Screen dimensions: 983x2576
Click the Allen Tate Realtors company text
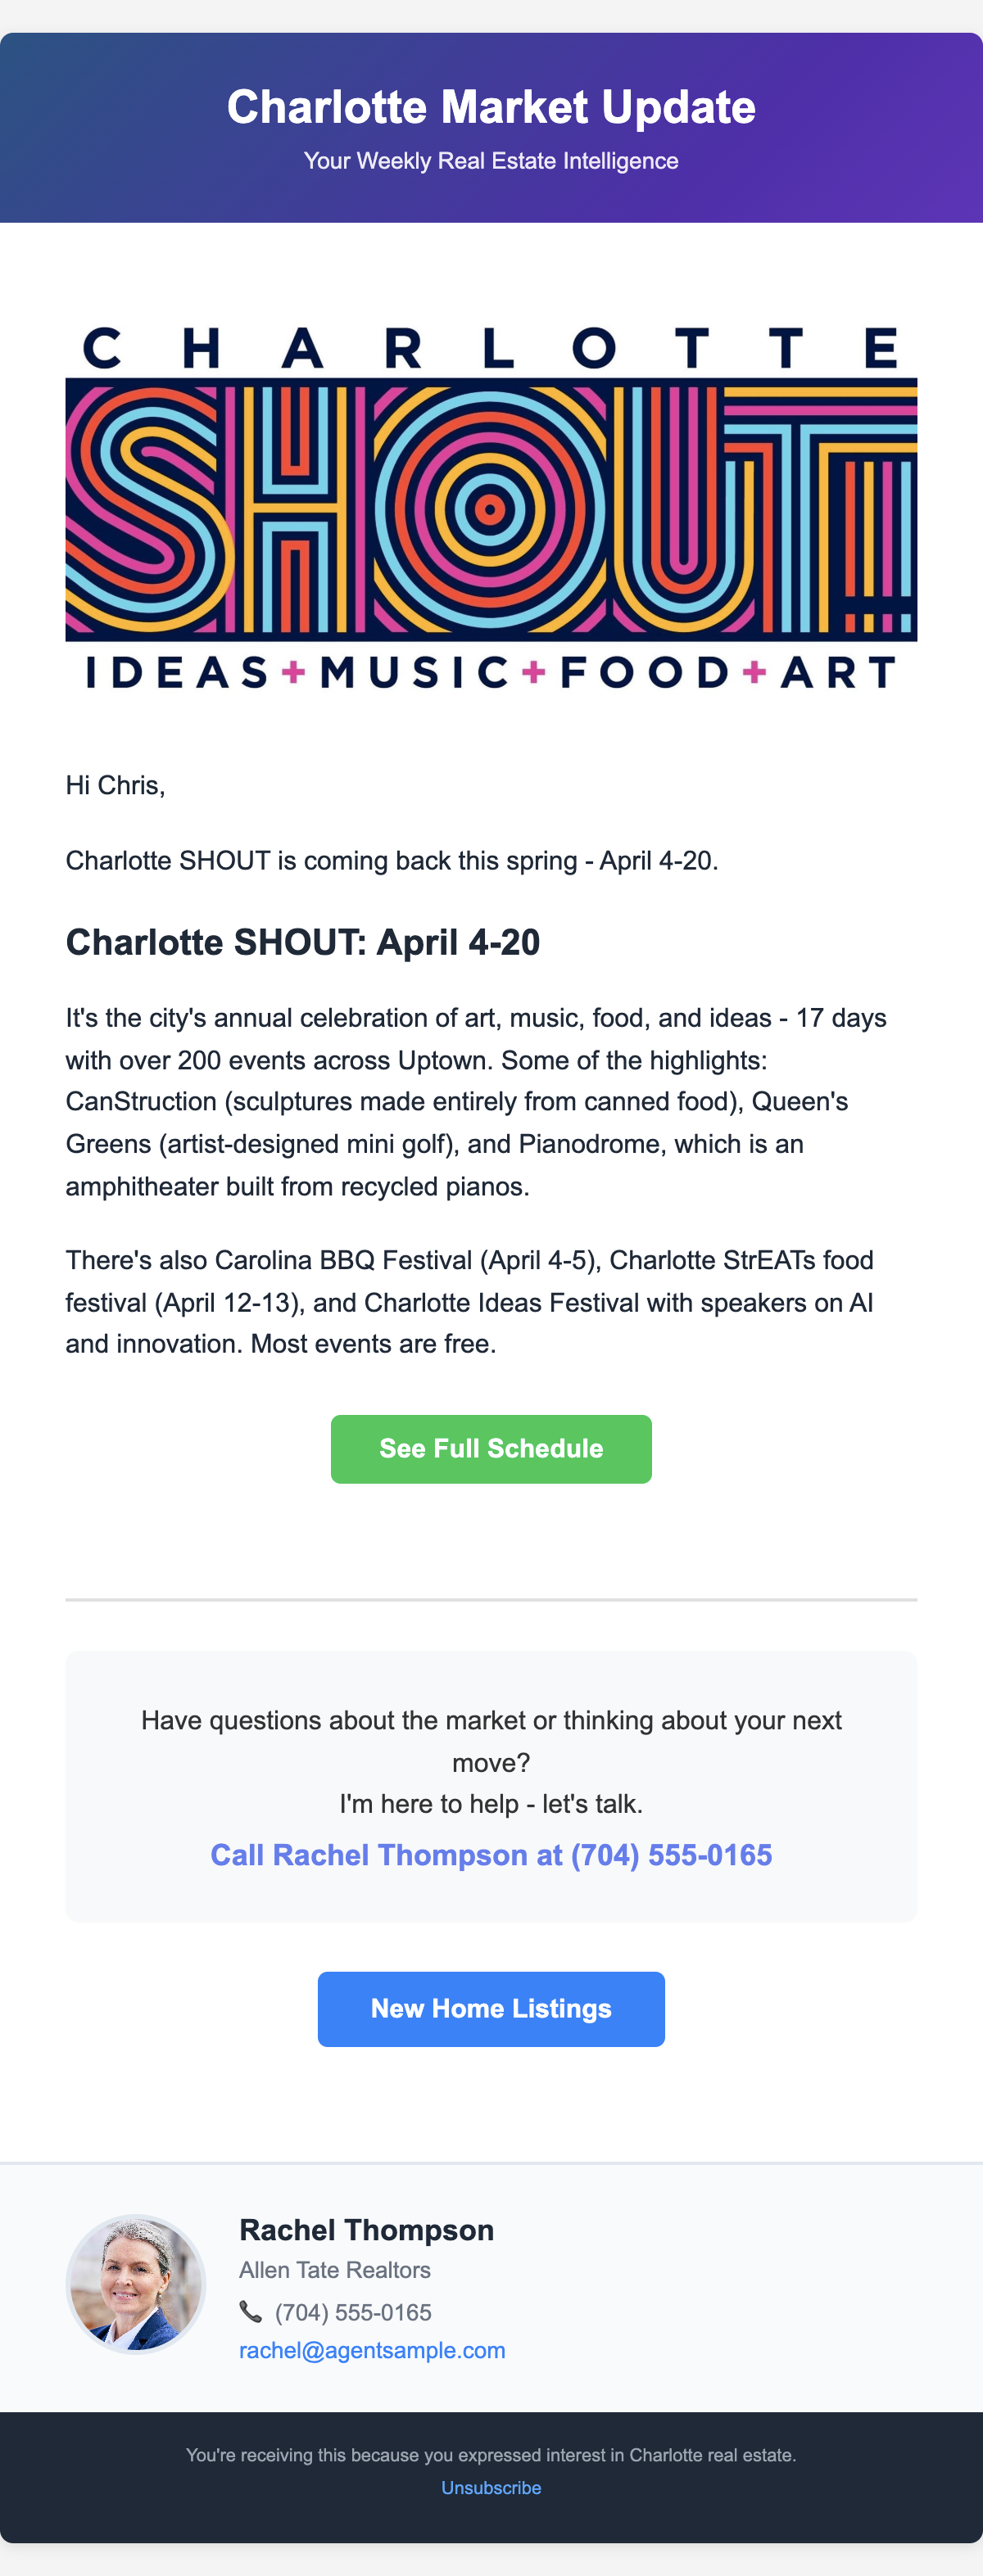335,2270
